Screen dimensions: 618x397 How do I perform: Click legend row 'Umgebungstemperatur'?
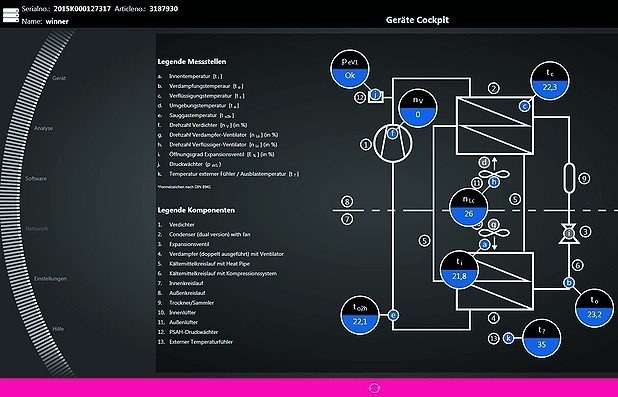[x=198, y=106]
